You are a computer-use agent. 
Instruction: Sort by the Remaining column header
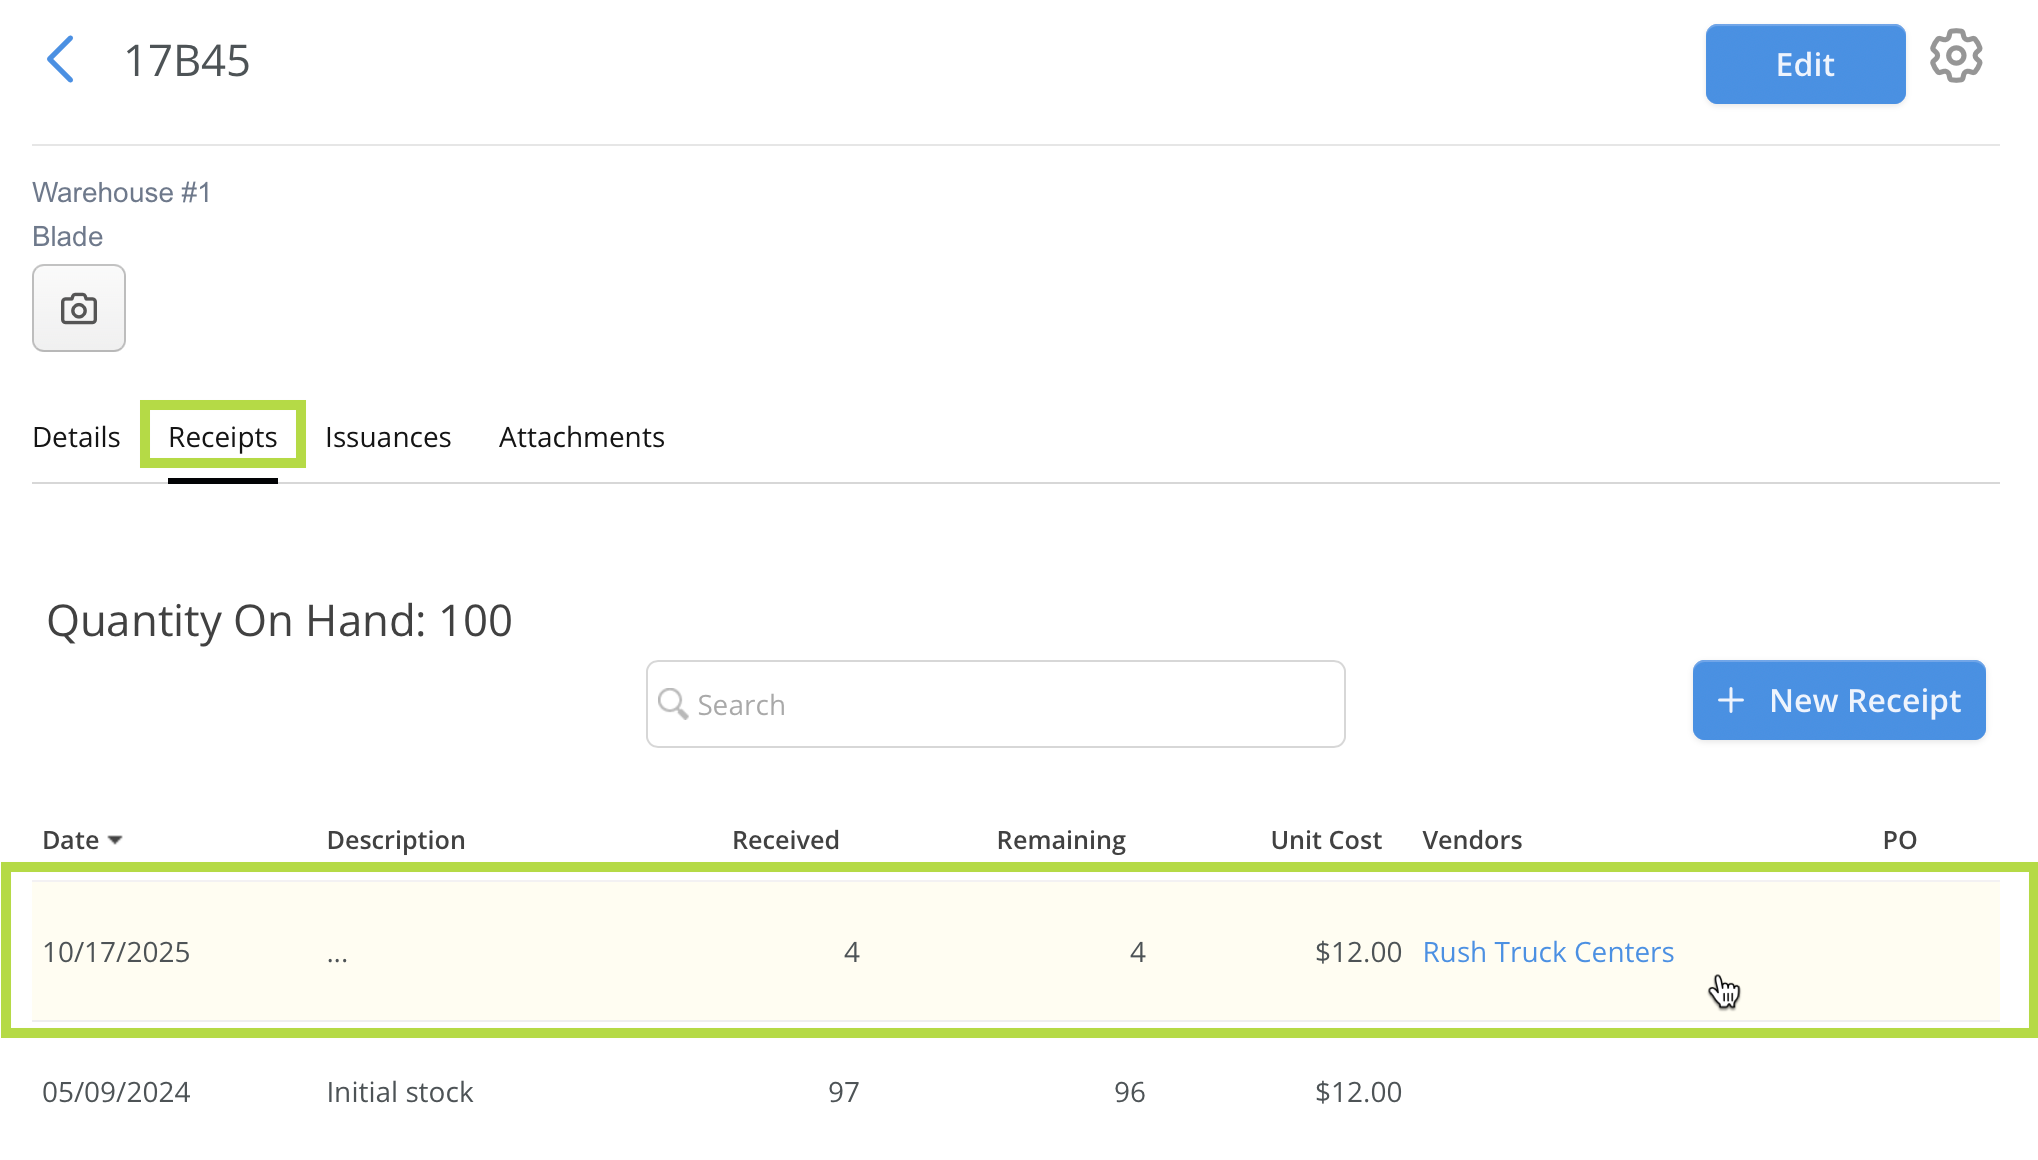tap(1060, 840)
